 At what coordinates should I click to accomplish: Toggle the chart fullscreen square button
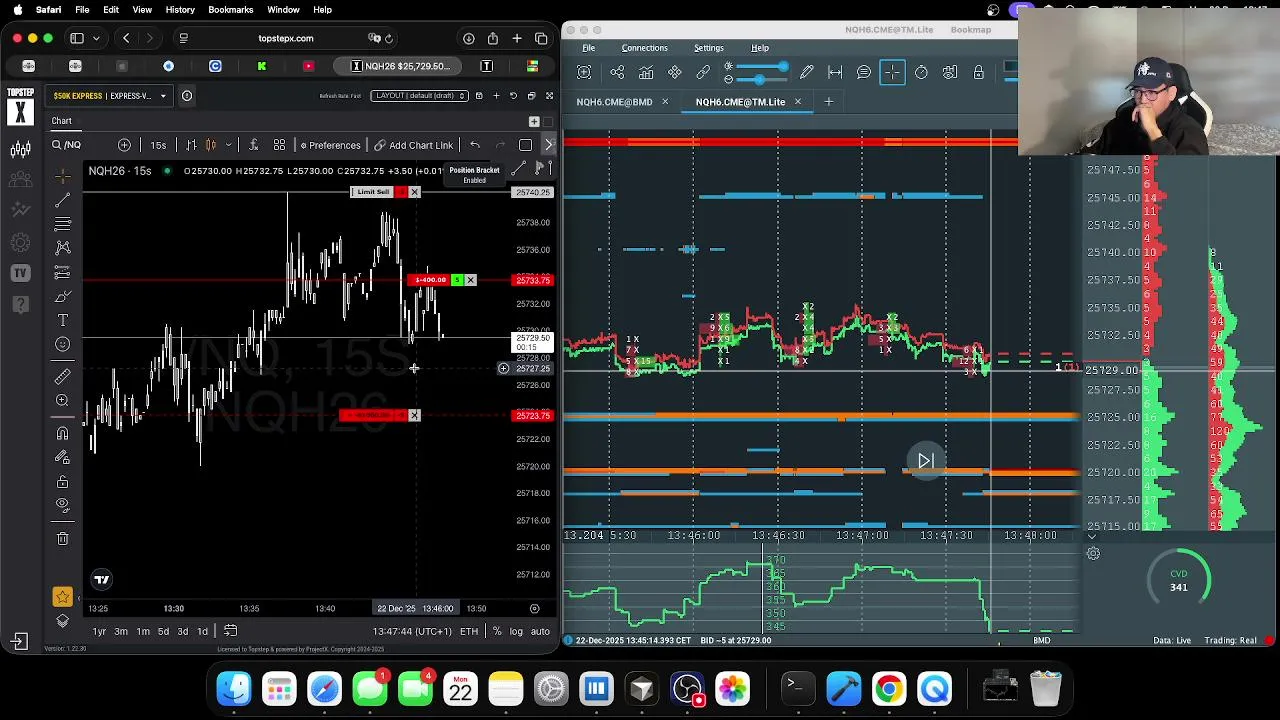click(525, 145)
